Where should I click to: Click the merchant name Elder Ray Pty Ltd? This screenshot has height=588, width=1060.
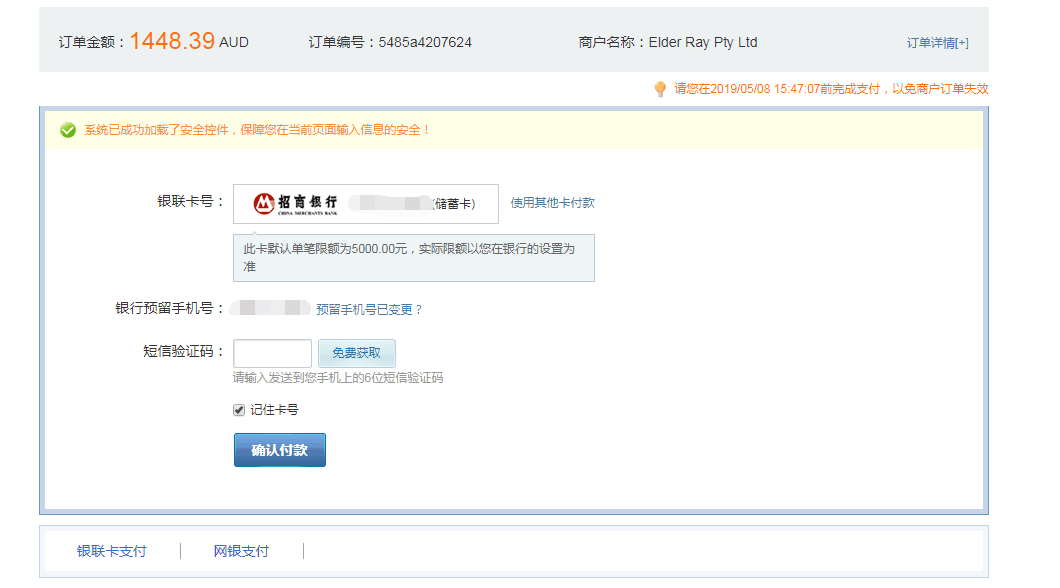click(703, 42)
